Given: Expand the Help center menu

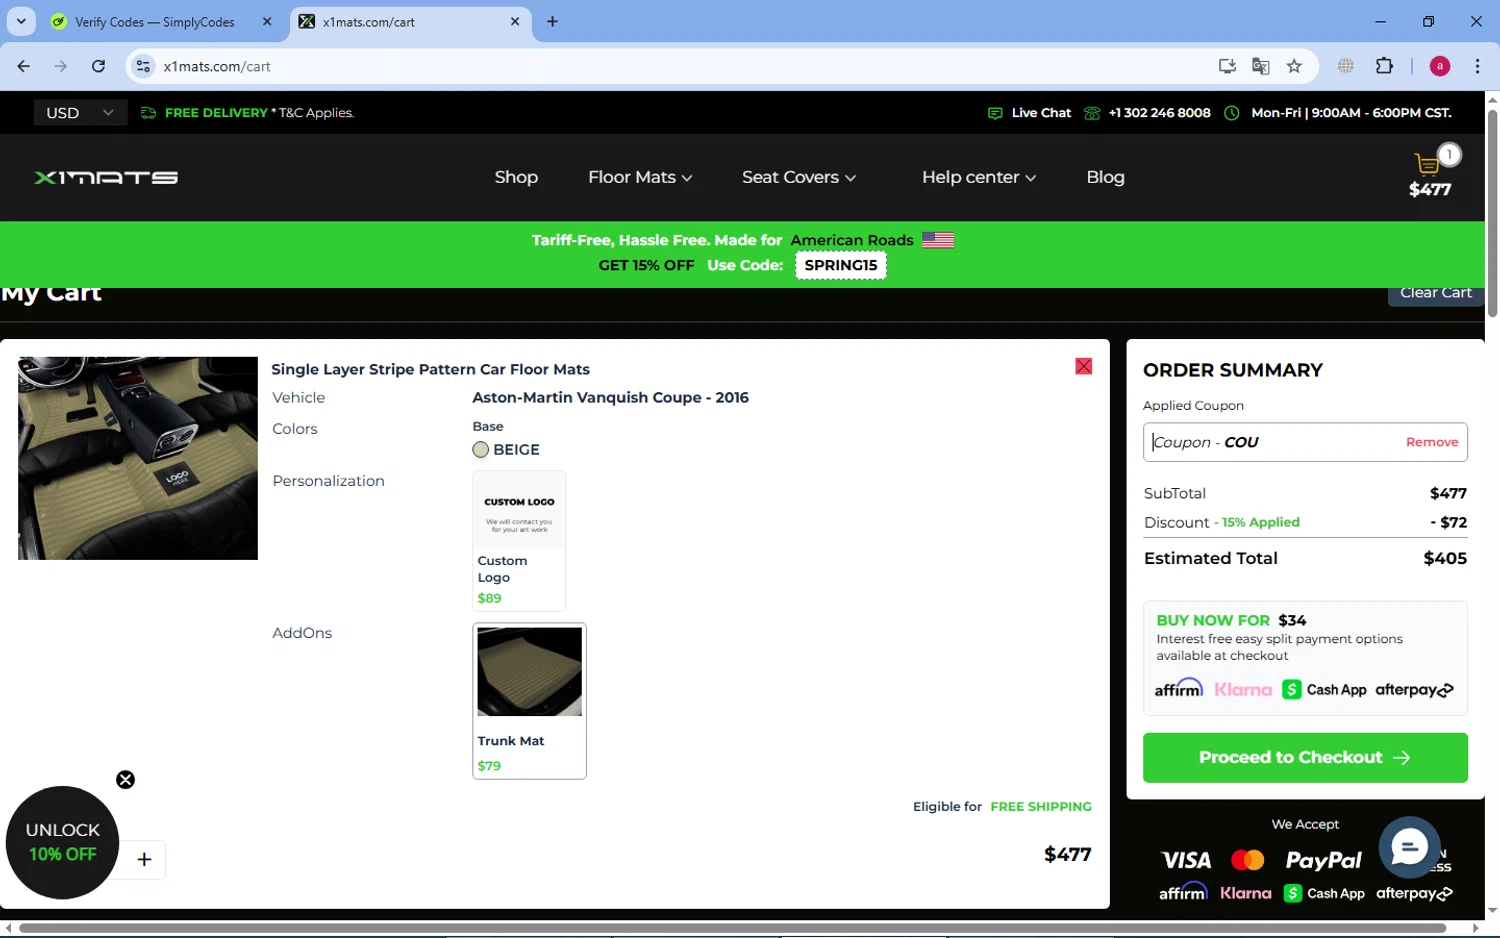Looking at the screenshot, I should [979, 177].
